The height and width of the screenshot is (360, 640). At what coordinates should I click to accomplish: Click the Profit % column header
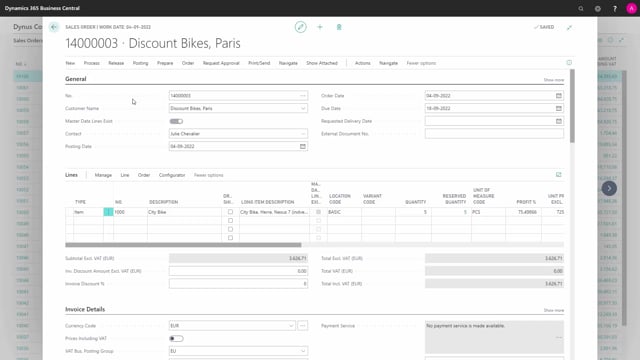526,202
